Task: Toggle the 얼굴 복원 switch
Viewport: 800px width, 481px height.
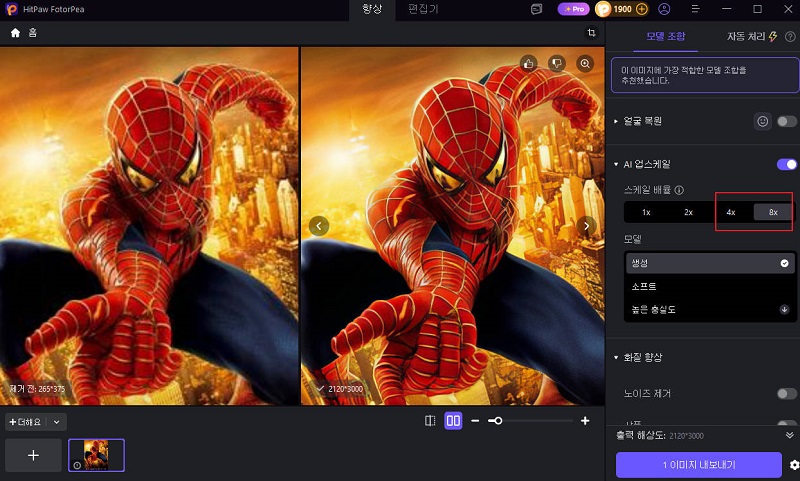Action: pyautogui.click(x=786, y=121)
